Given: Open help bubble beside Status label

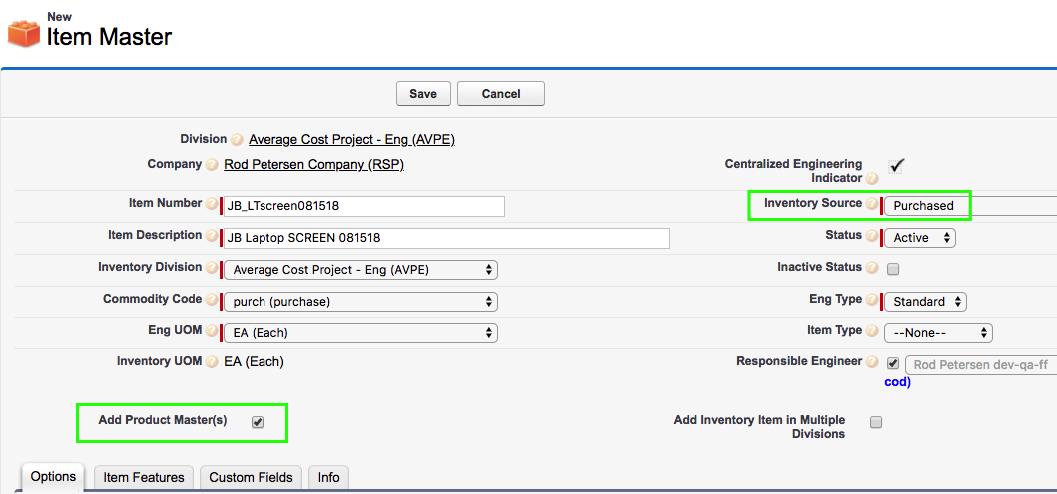Looking at the screenshot, I should point(872,237).
